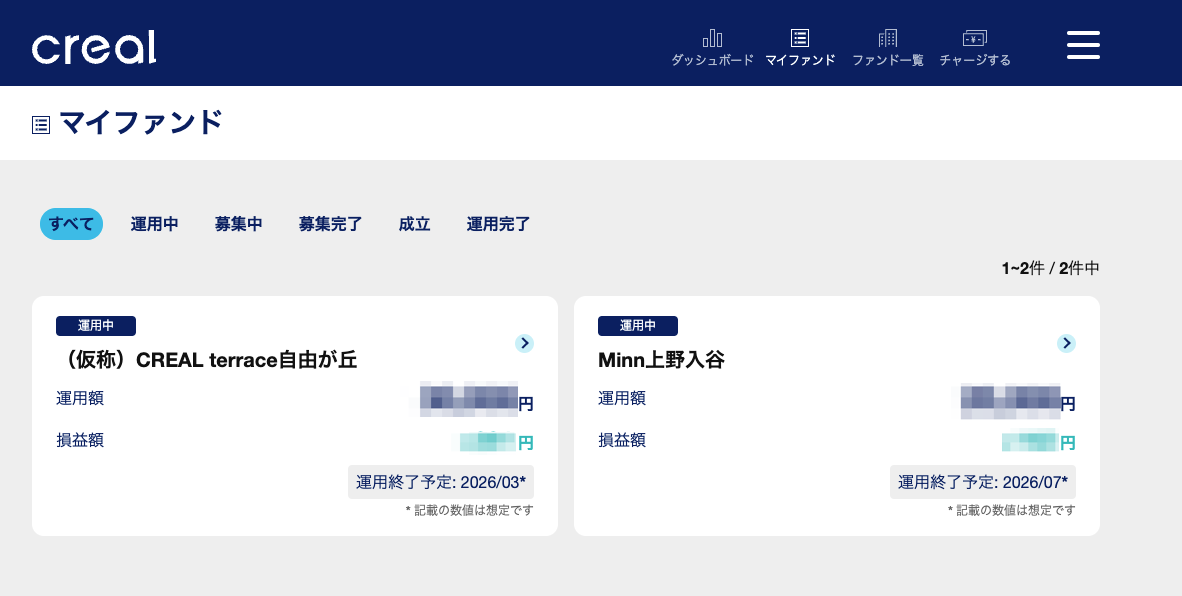1182x596 pixels.
Task: Click 運用終了予定: 2026/07* label
Action: [982, 482]
